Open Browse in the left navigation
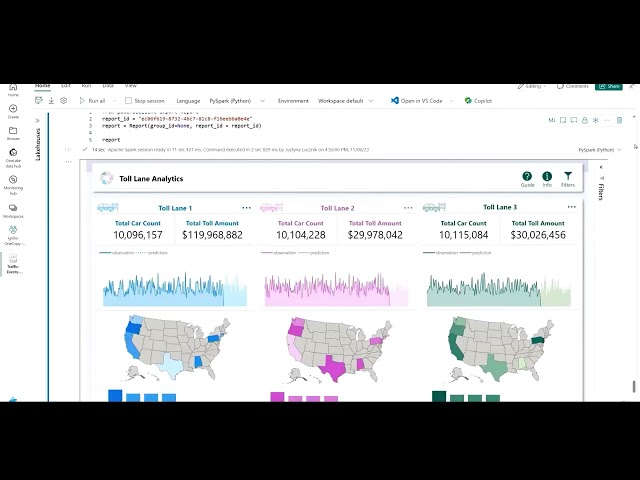The width and height of the screenshot is (640, 480). pos(13,133)
